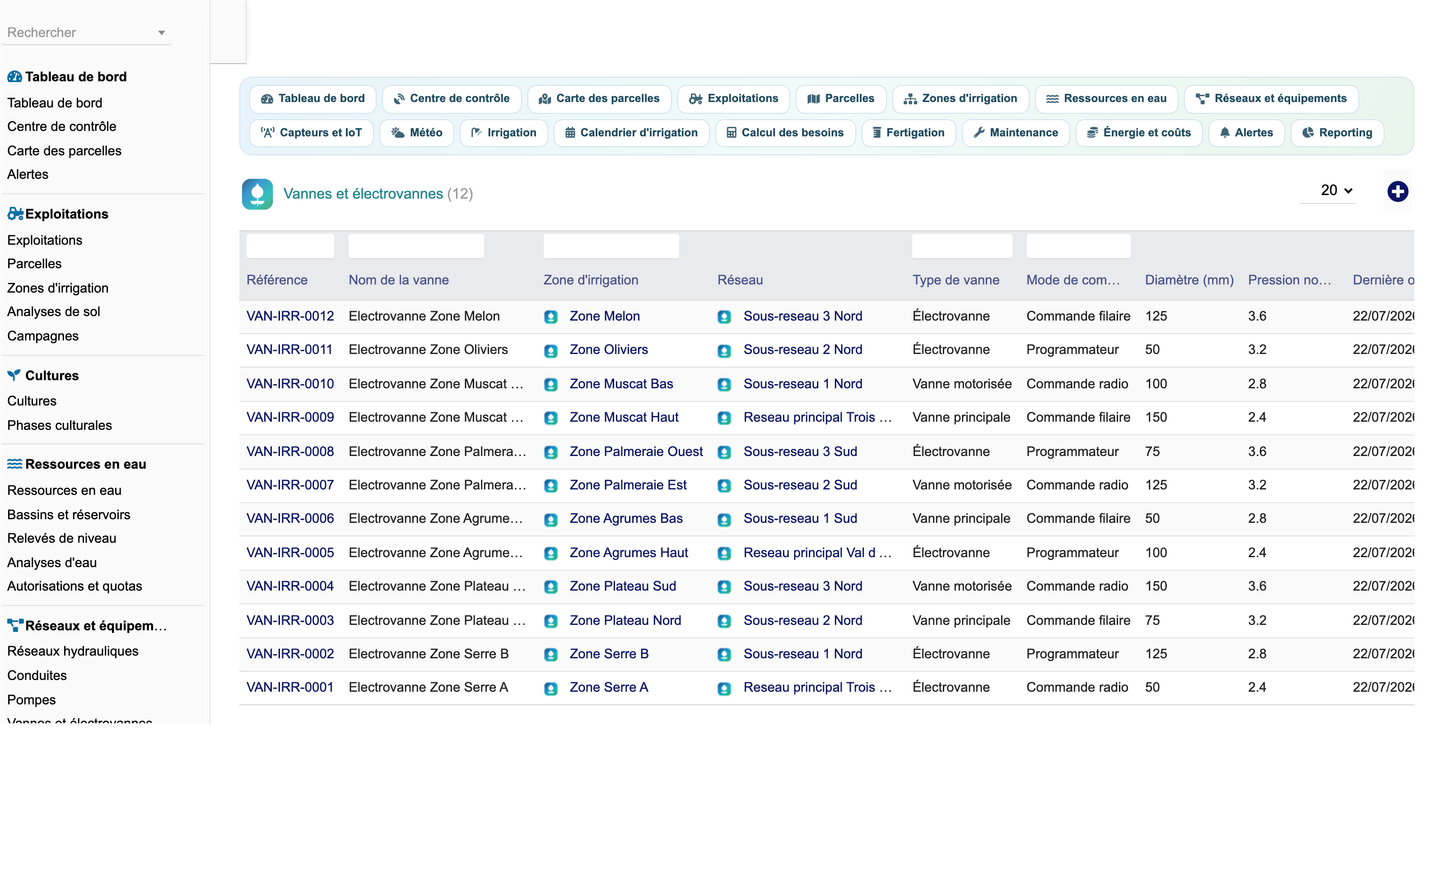1445x894 pixels.
Task: Open Conduites in sidebar
Action: coord(37,675)
